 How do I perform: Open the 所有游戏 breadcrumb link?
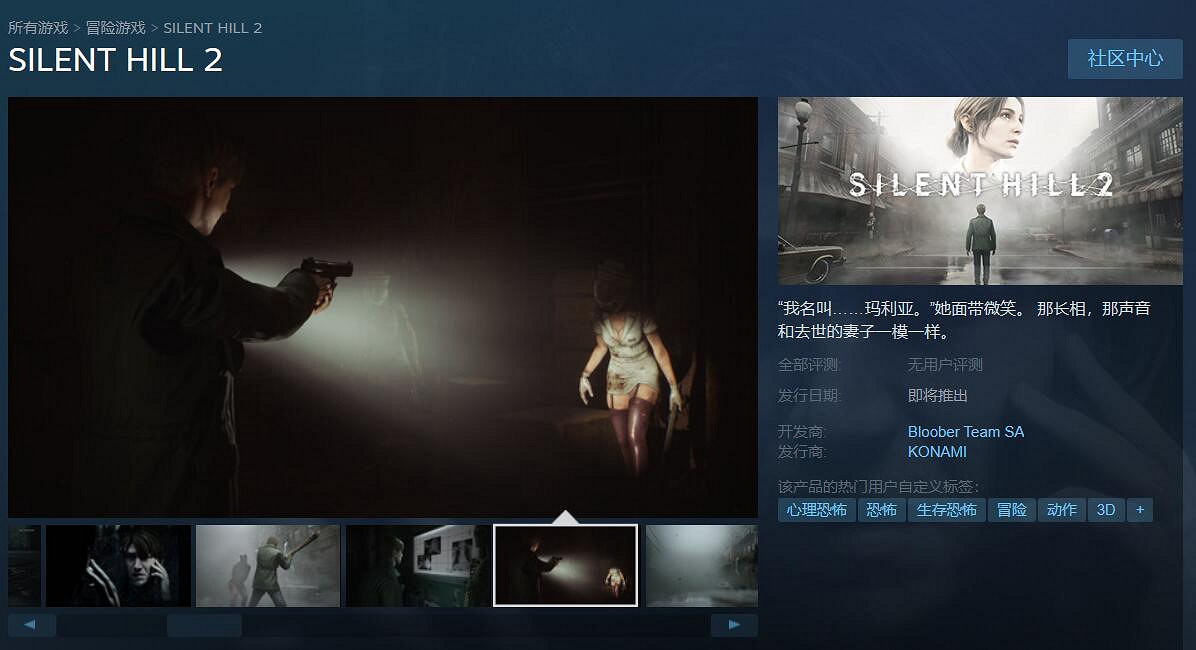[38, 28]
